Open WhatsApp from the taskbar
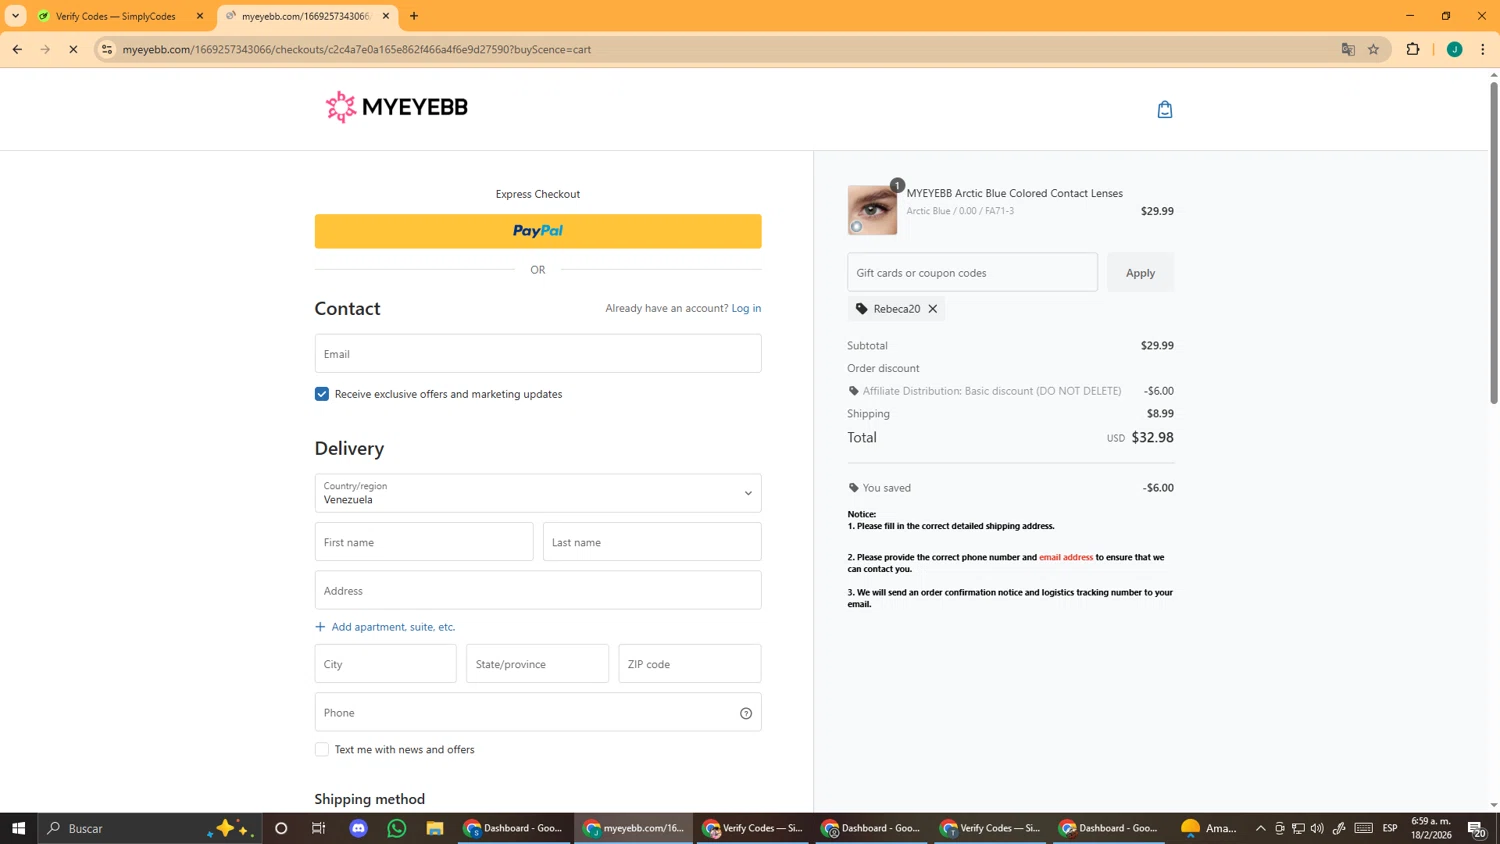This screenshot has width=1500, height=844. [x=397, y=828]
